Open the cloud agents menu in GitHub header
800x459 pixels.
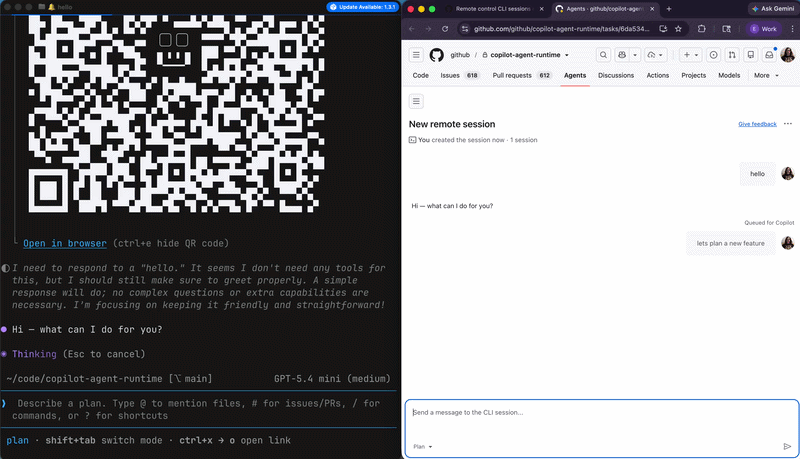point(656,55)
